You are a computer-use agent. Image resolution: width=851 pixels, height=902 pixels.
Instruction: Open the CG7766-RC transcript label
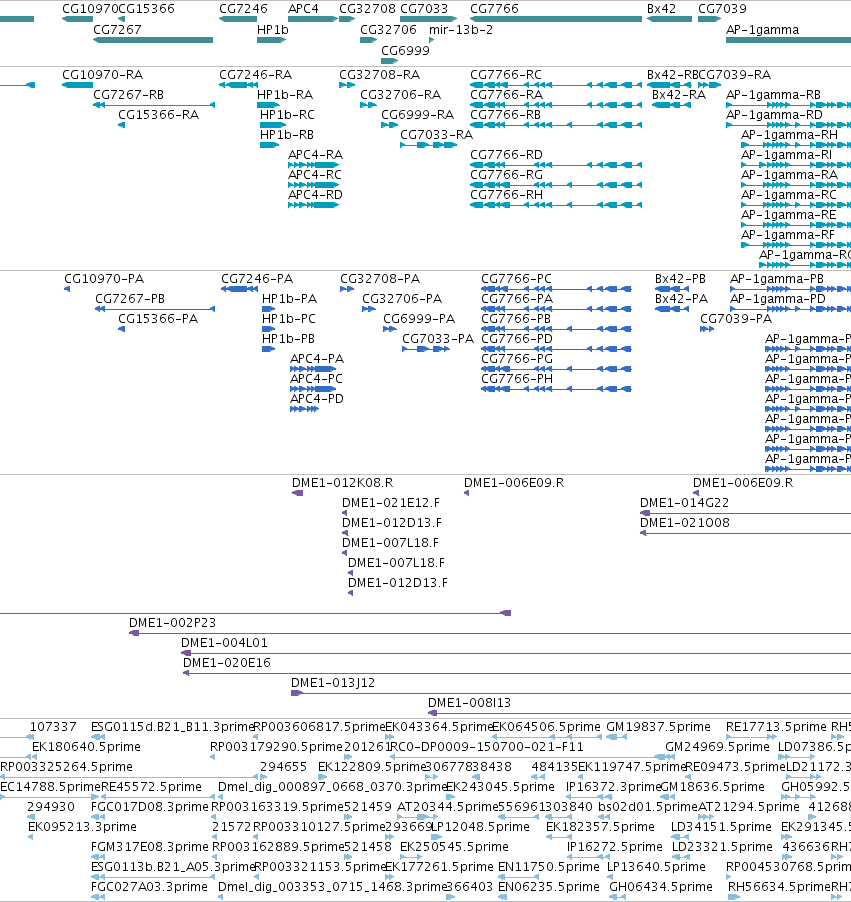click(x=506, y=75)
